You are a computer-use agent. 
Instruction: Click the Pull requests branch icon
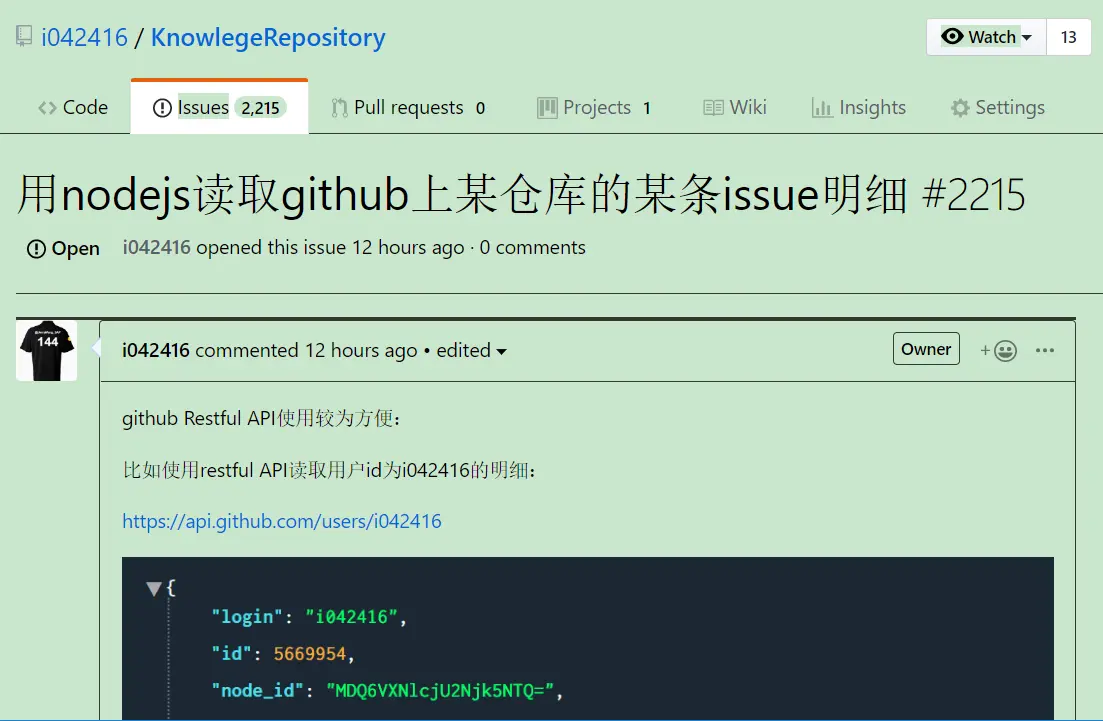340,108
